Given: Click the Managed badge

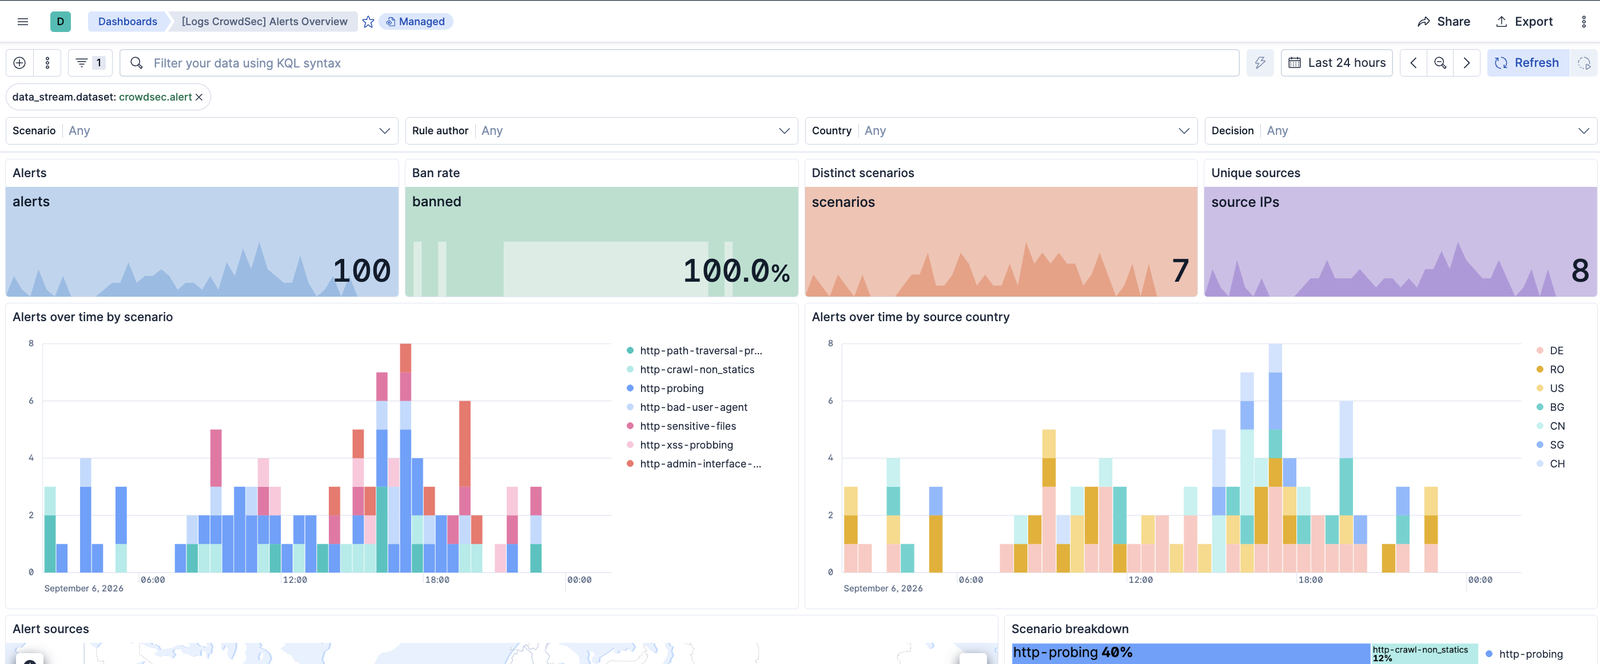Looking at the screenshot, I should 416,21.
